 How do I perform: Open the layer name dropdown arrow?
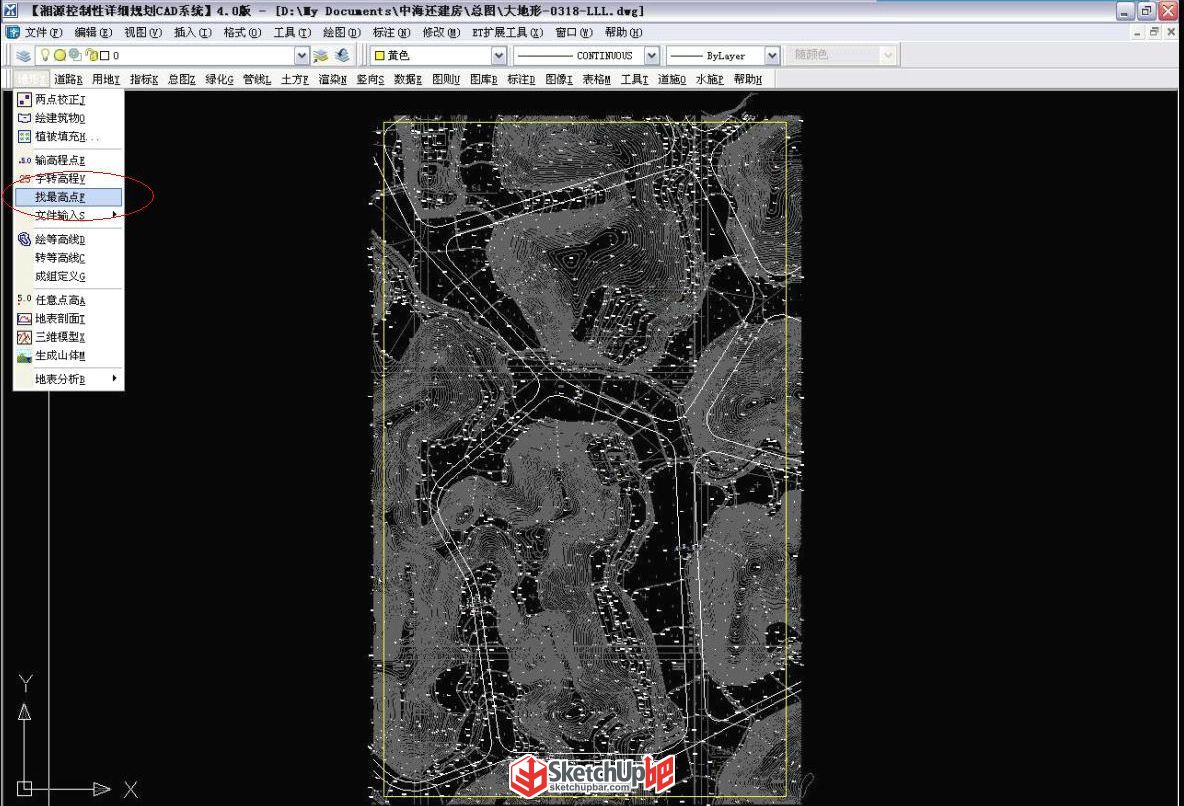[x=301, y=55]
